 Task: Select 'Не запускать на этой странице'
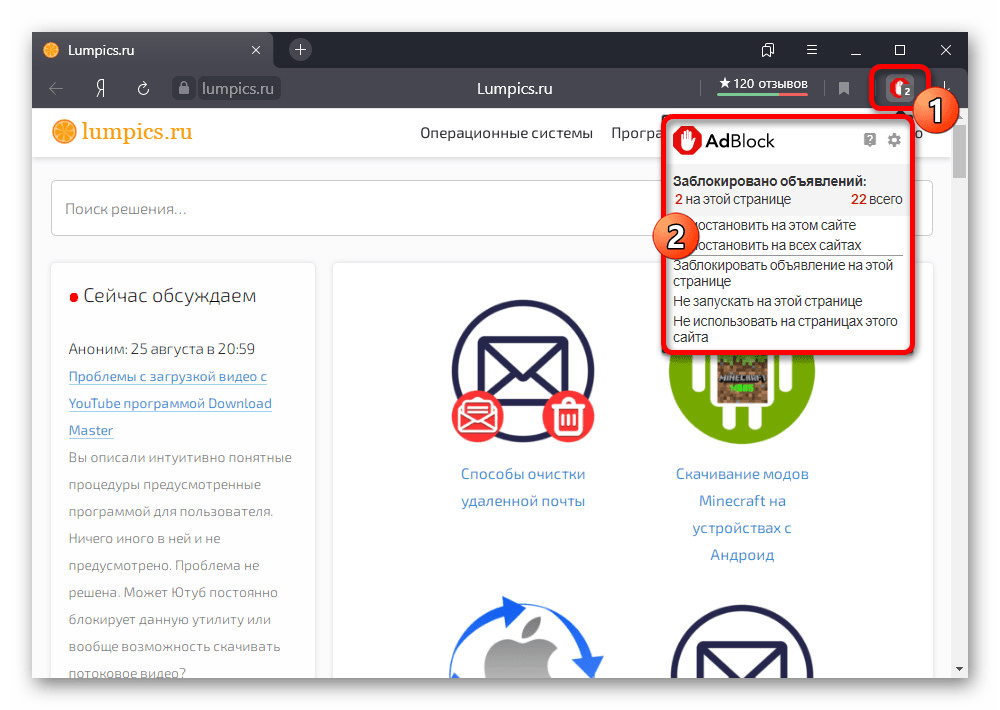point(767,301)
